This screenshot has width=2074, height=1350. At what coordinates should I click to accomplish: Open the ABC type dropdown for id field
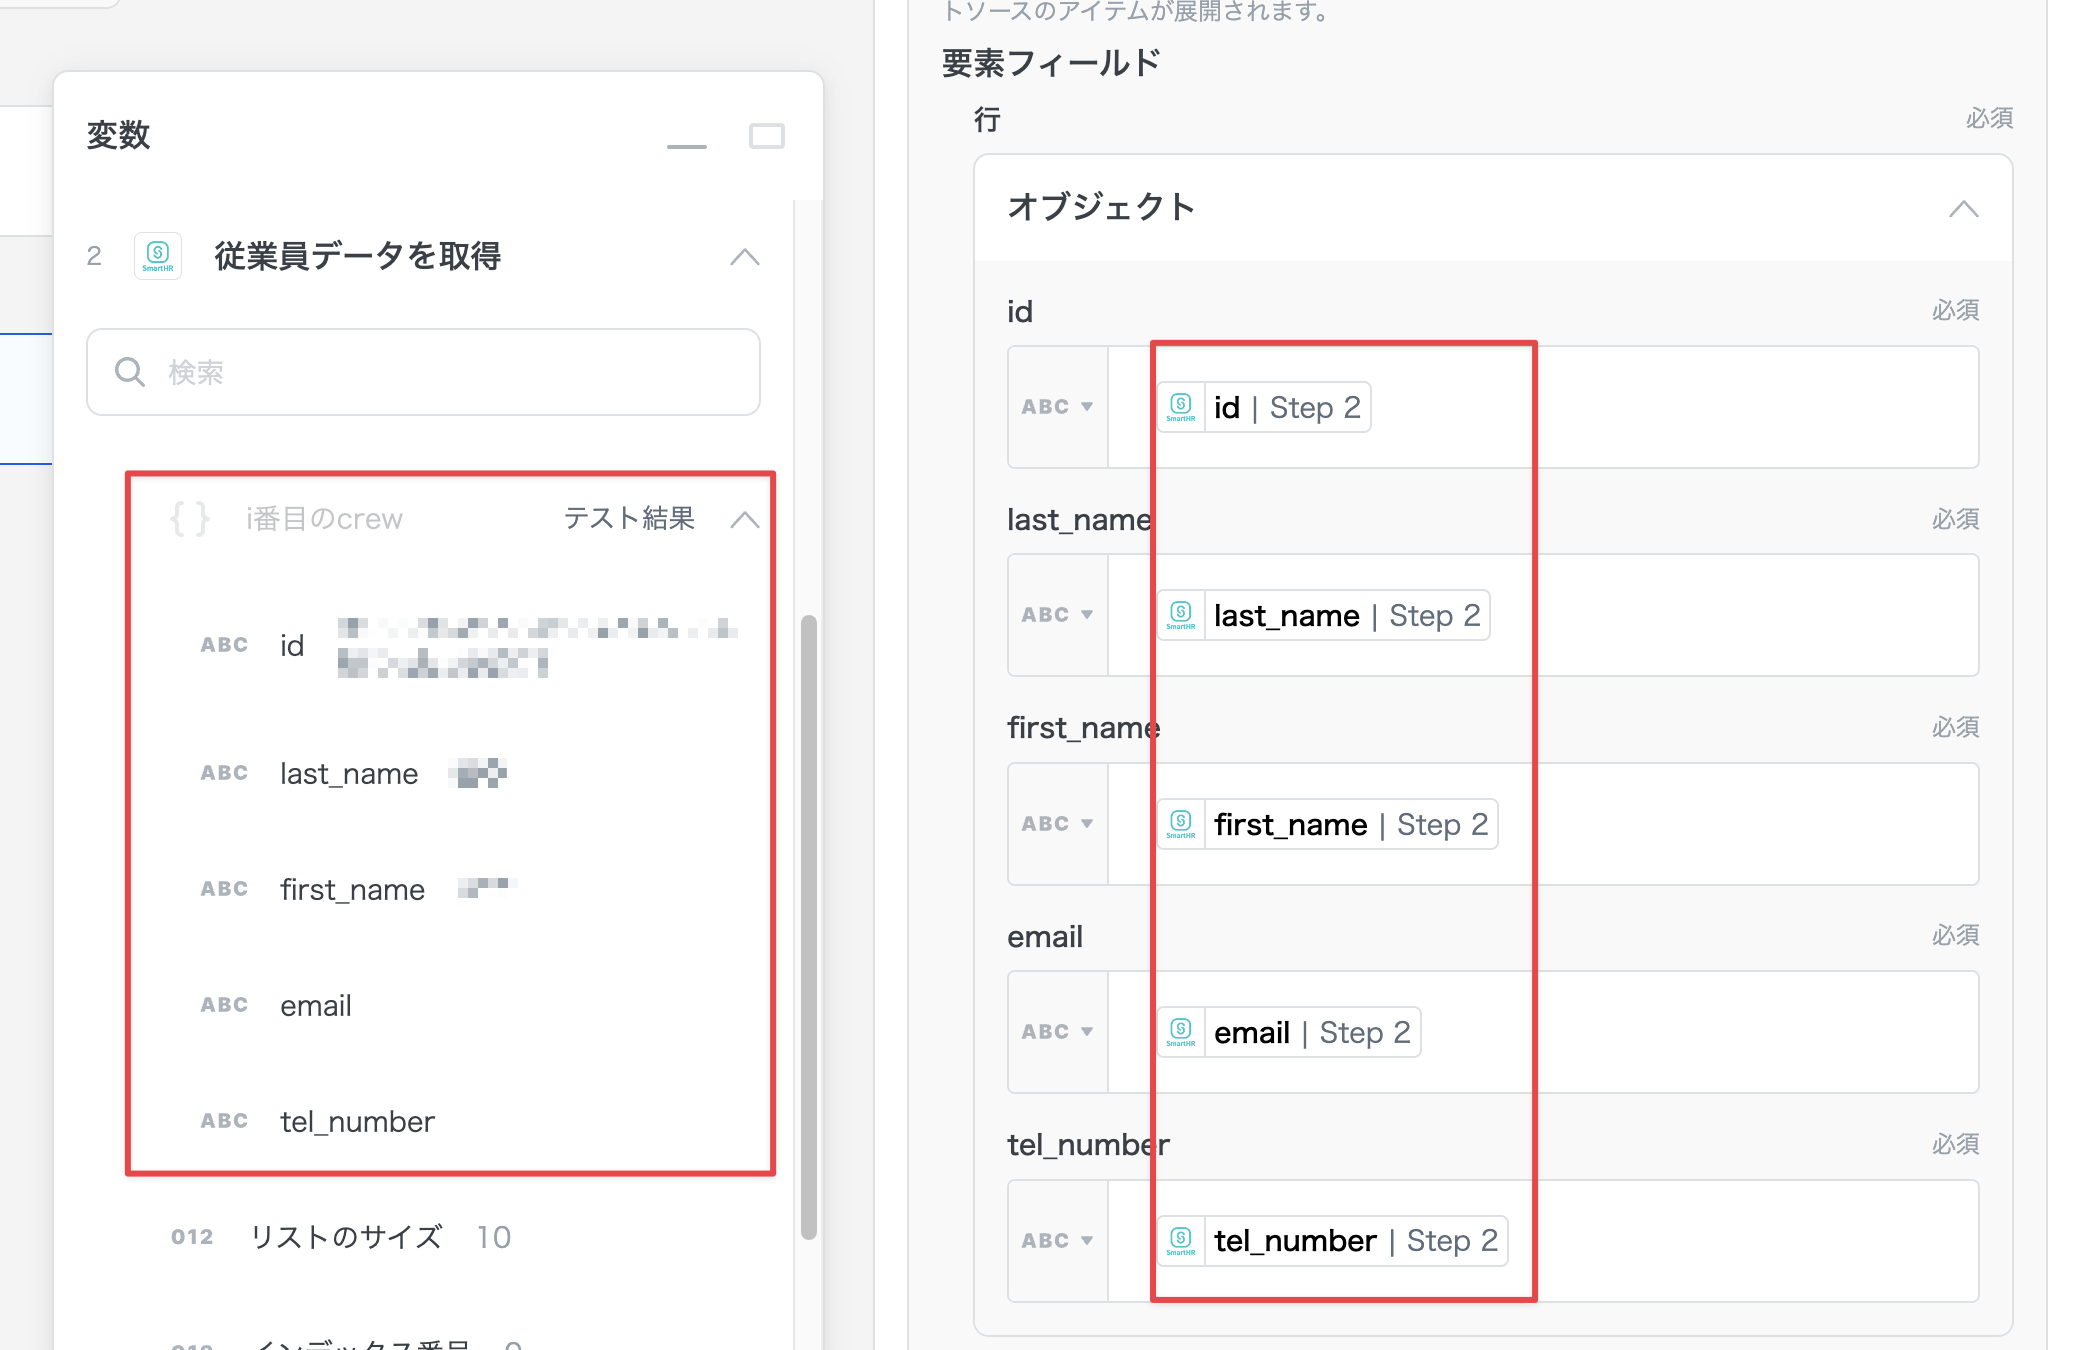(x=1057, y=407)
